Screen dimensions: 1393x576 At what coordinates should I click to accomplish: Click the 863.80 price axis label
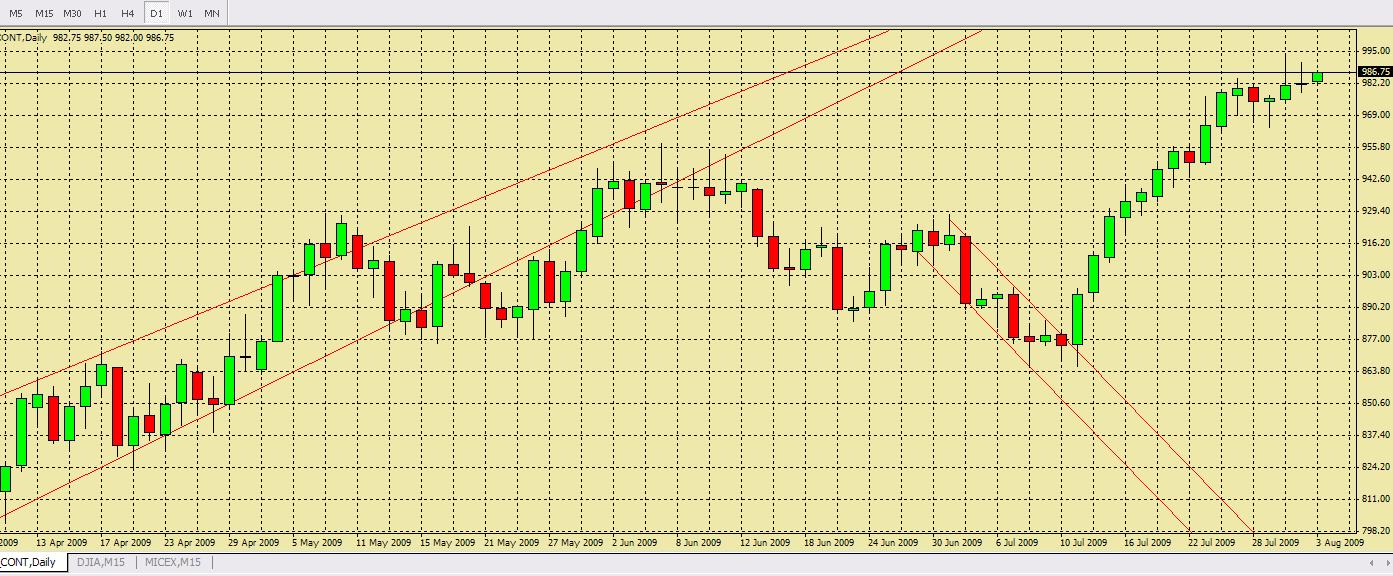coord(1375,371)
